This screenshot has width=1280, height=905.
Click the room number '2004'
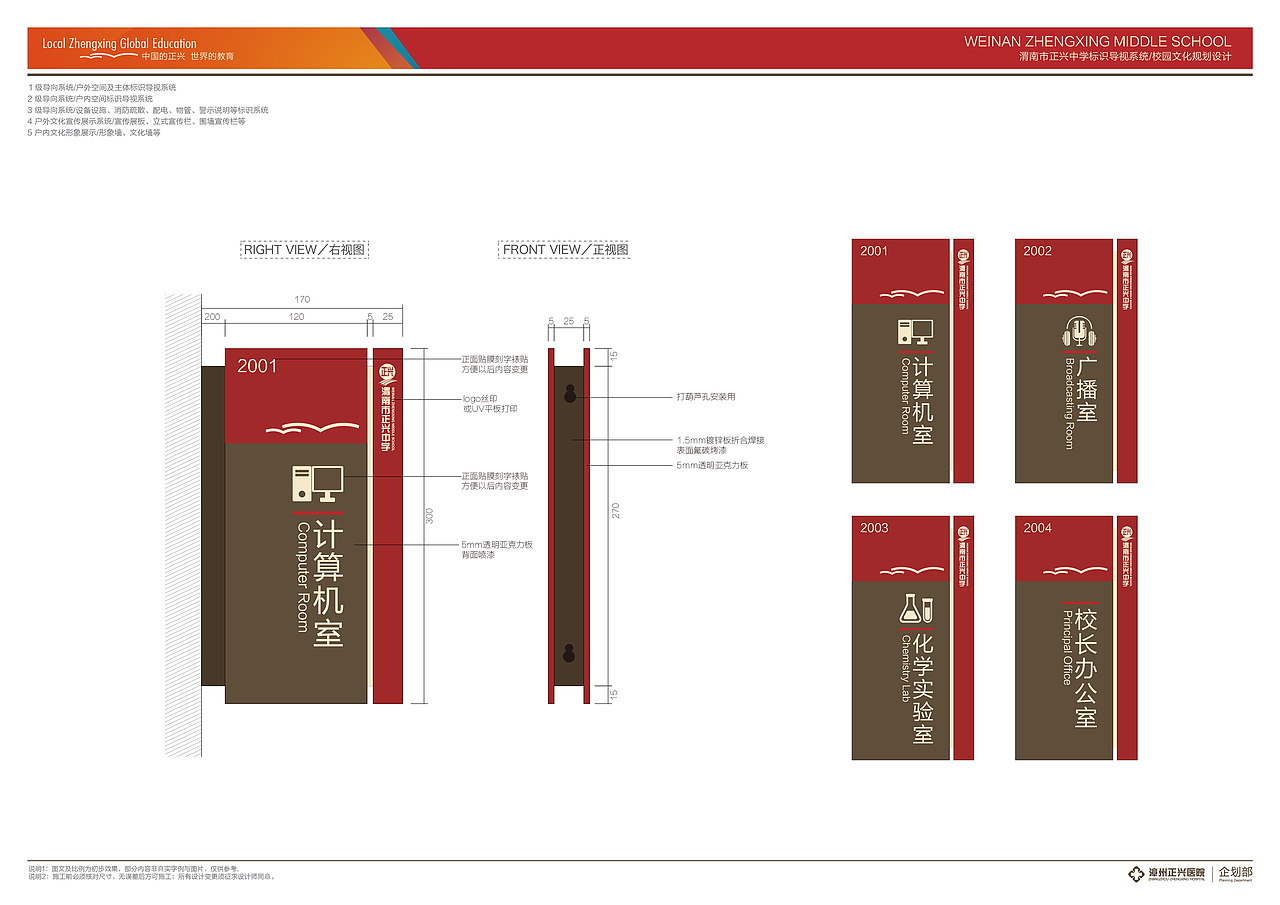pos(1038,528)
